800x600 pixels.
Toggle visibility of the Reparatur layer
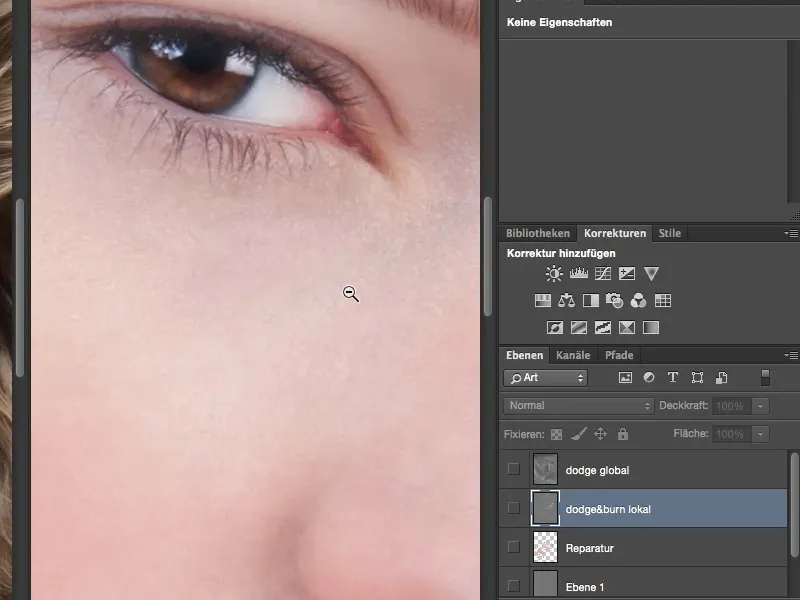514,548
